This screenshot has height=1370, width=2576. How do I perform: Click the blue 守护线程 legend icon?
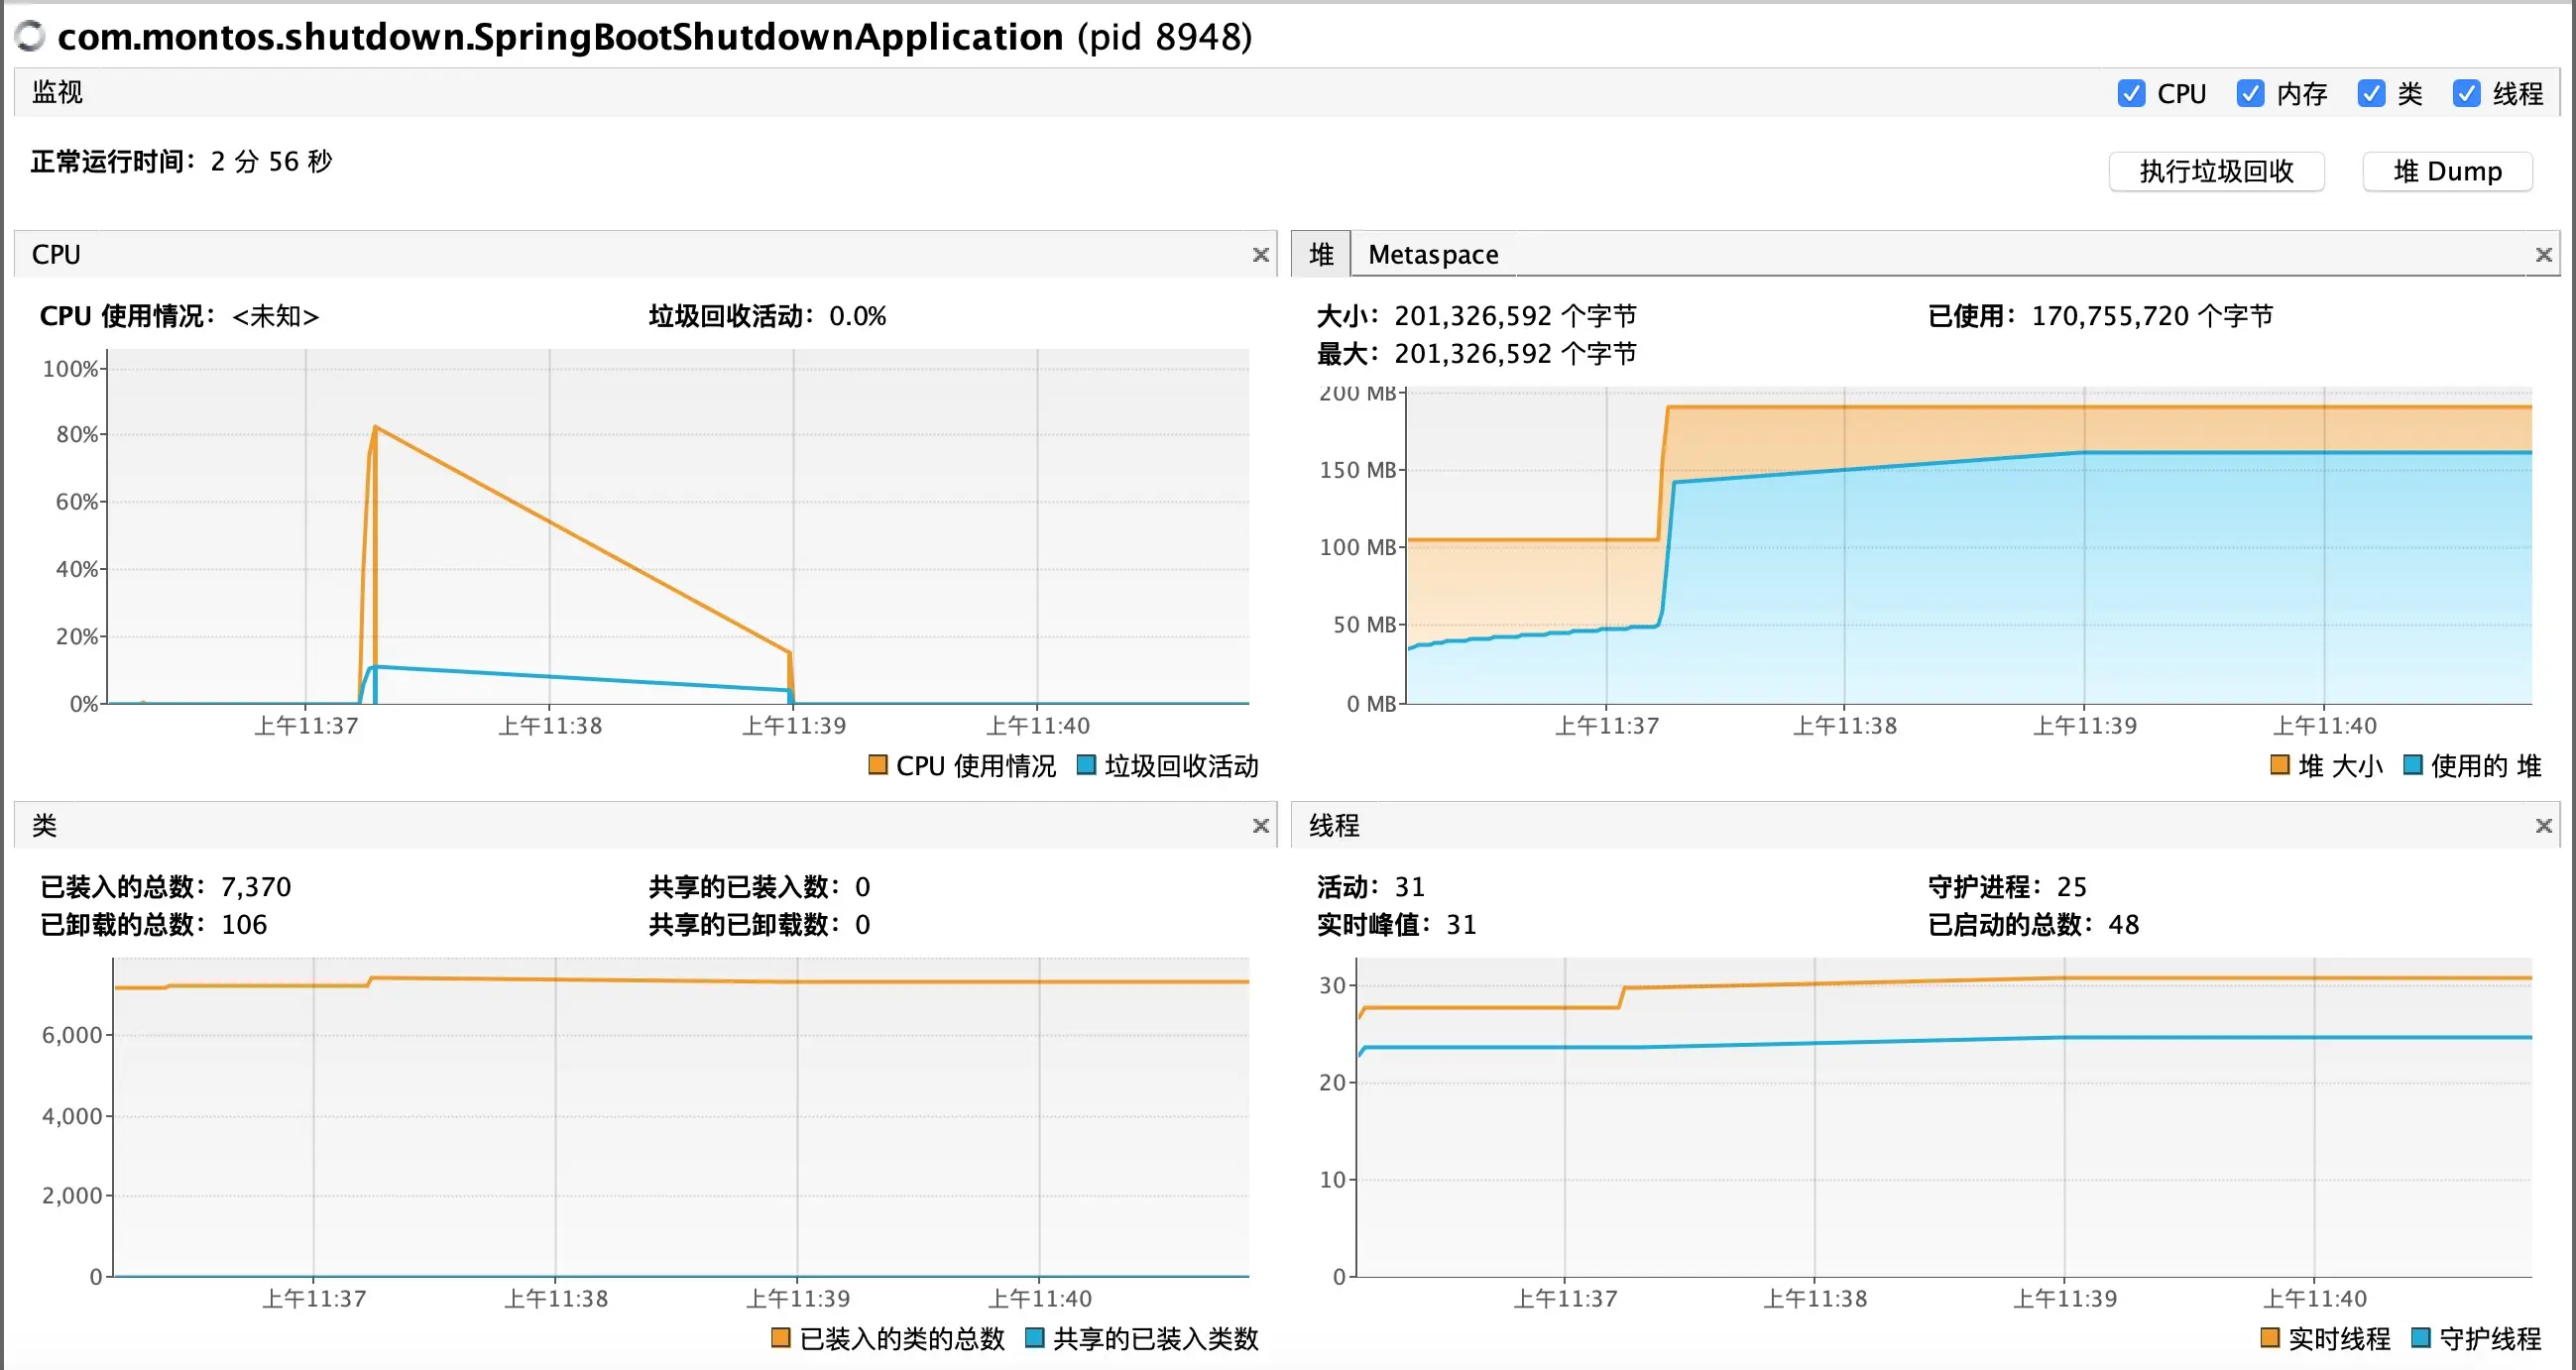click(x=2420, y=1338)
